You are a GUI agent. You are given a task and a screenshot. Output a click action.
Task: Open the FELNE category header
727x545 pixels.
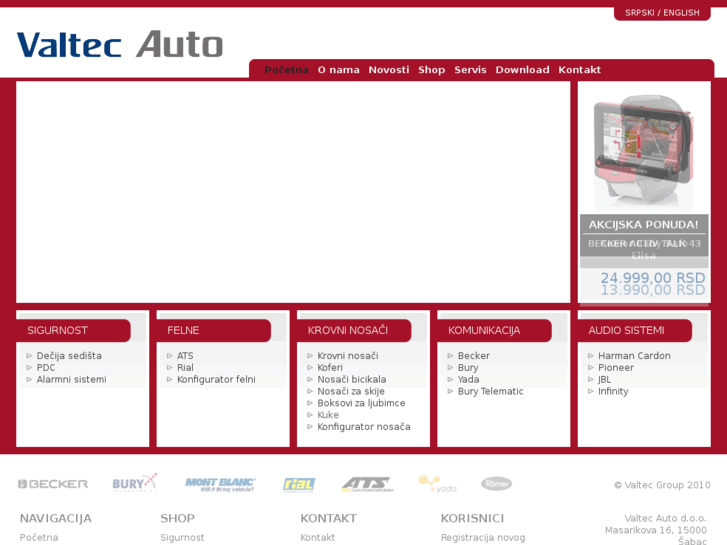coord(214,330)
